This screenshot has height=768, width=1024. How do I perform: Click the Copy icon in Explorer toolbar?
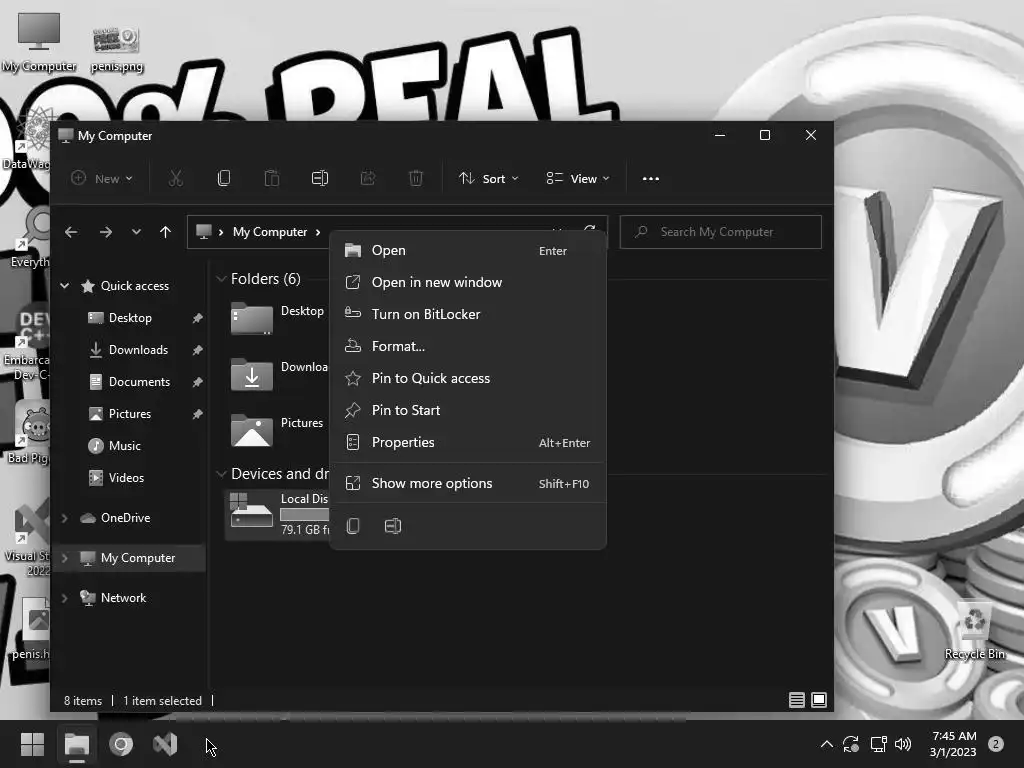(223, 178)
